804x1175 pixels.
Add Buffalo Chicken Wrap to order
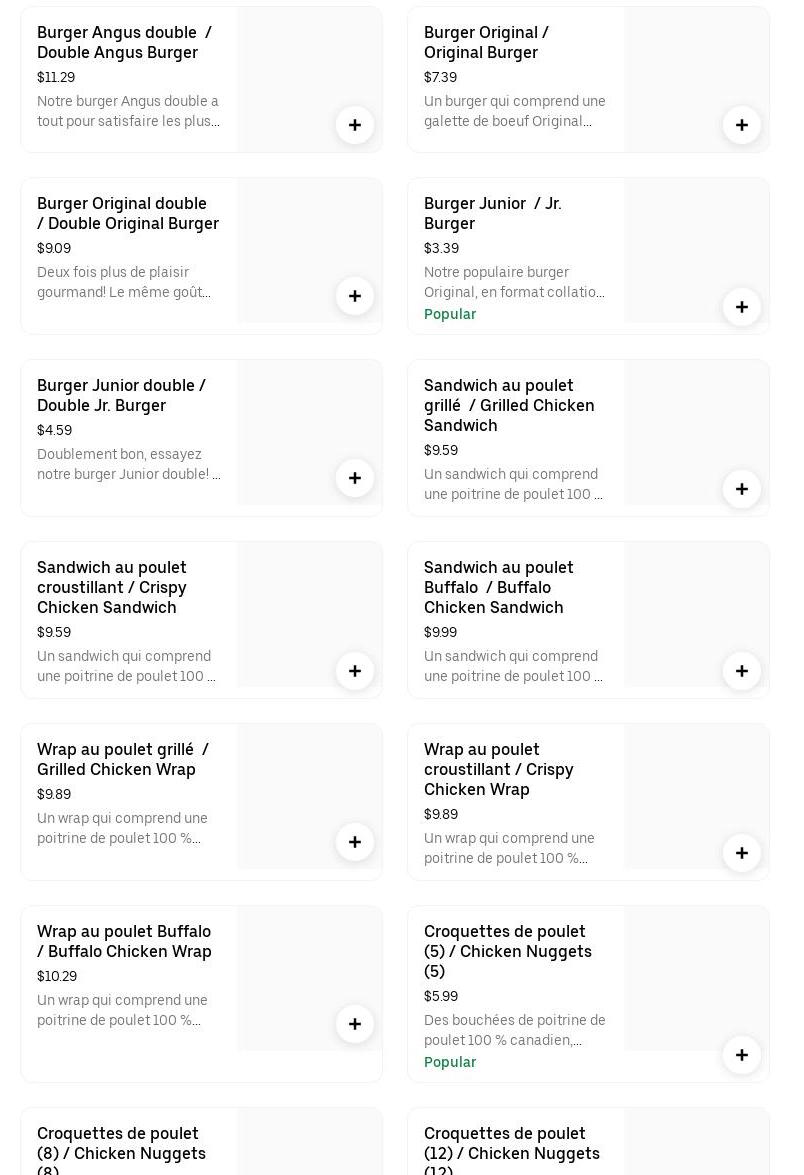[355, 1024]
